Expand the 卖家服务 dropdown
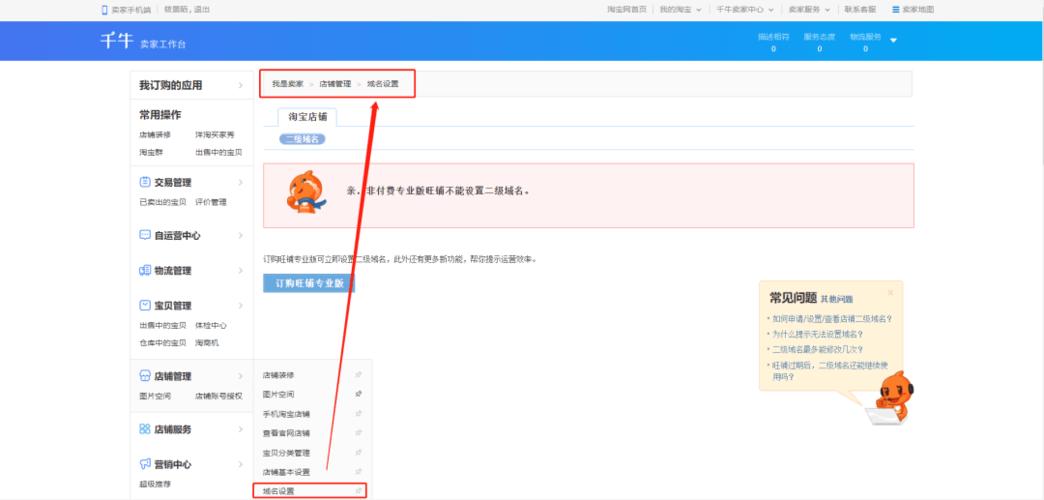 828,10
